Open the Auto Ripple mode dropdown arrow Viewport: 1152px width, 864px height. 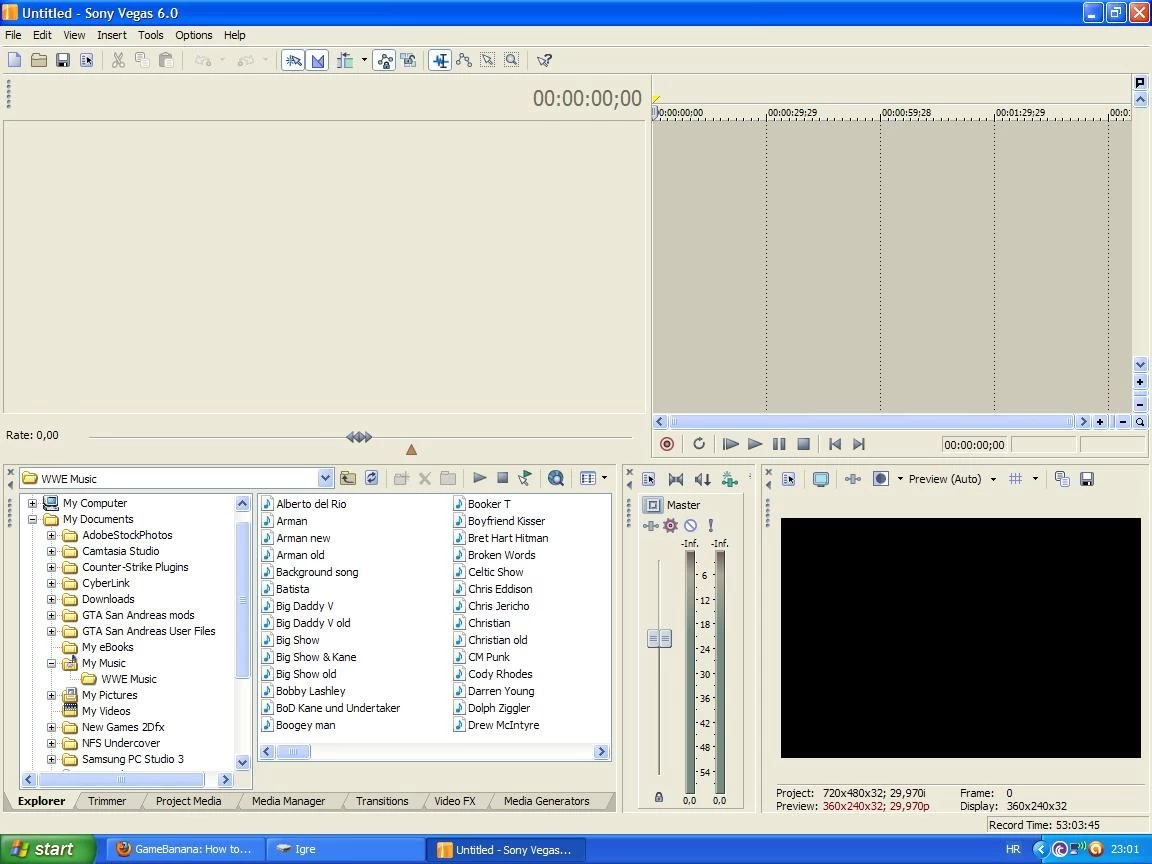[x=364, y=60]
